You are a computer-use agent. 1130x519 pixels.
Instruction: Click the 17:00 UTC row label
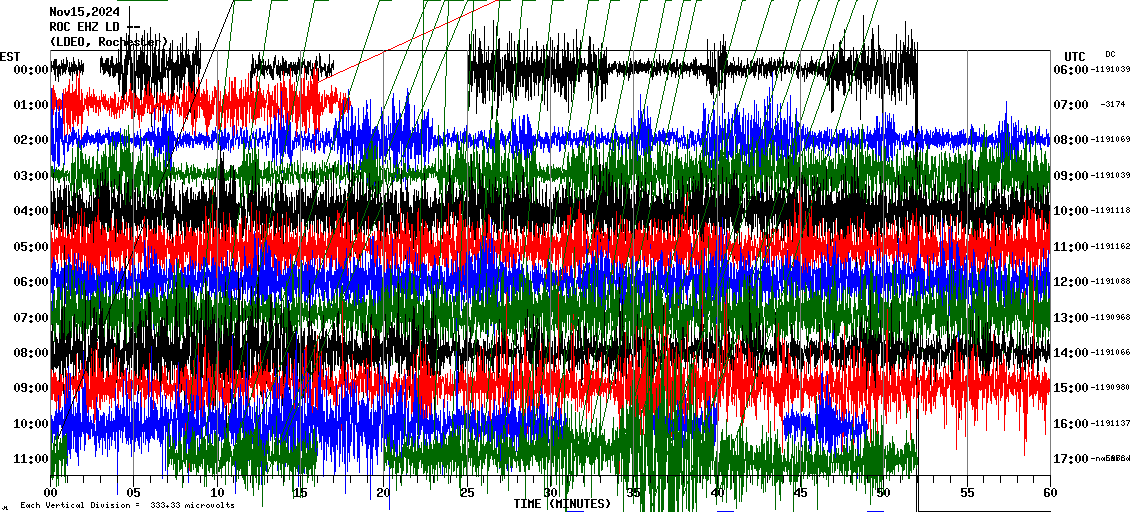1075,459
